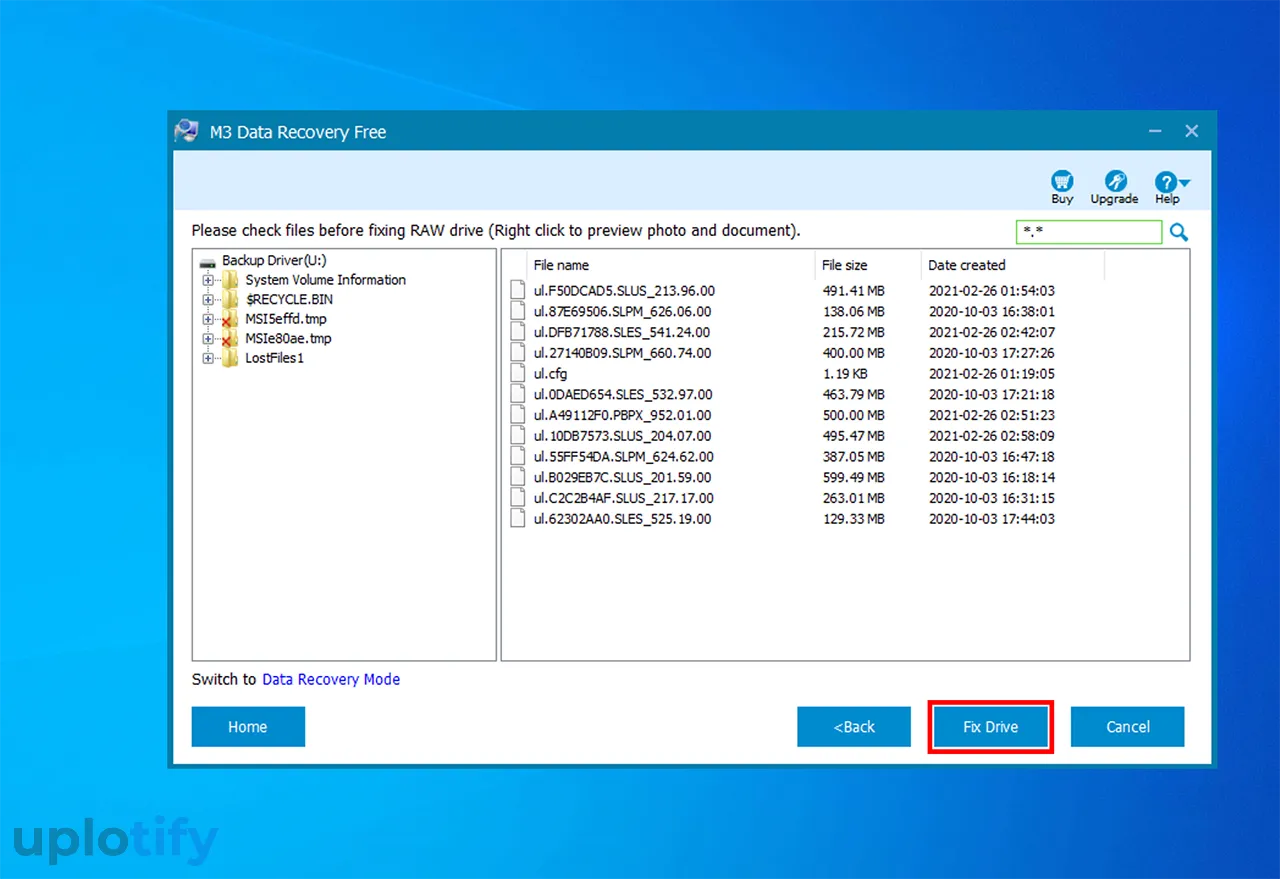Image resolution: width=1280 pixels, height=879 pixels.
Task: Minimize the M3 Data Recovery window
Action: [x=1155, y=131]
